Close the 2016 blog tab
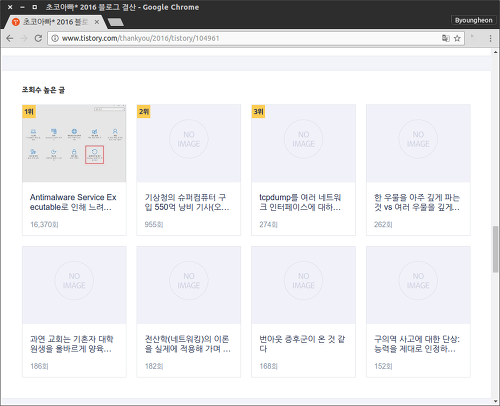This screenshot has height=406, width=500. [97, 22]
